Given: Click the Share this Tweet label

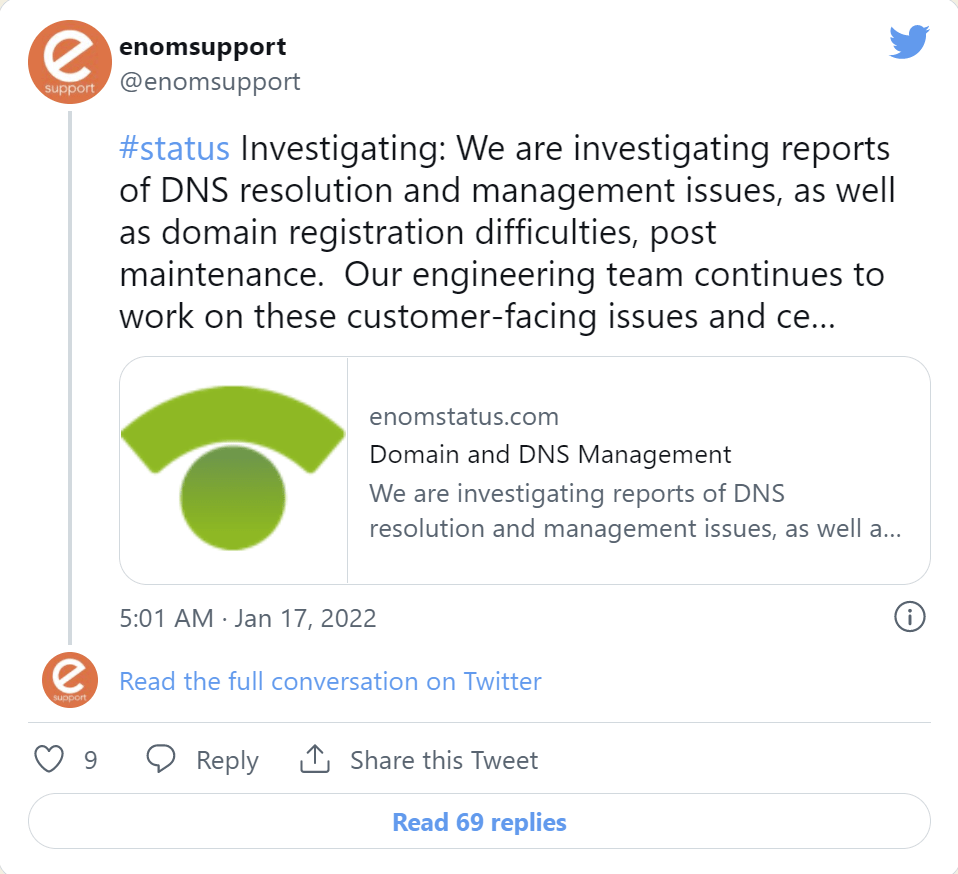Looking at the screenshot, I should pyautogui.click(x=444, y=761).
